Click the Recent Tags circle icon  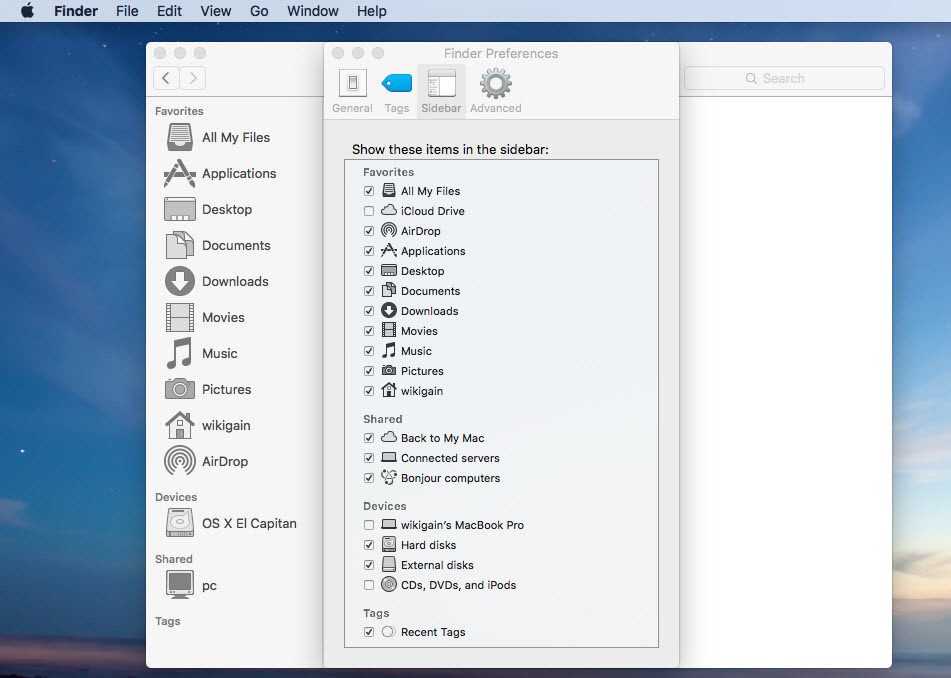389,632
